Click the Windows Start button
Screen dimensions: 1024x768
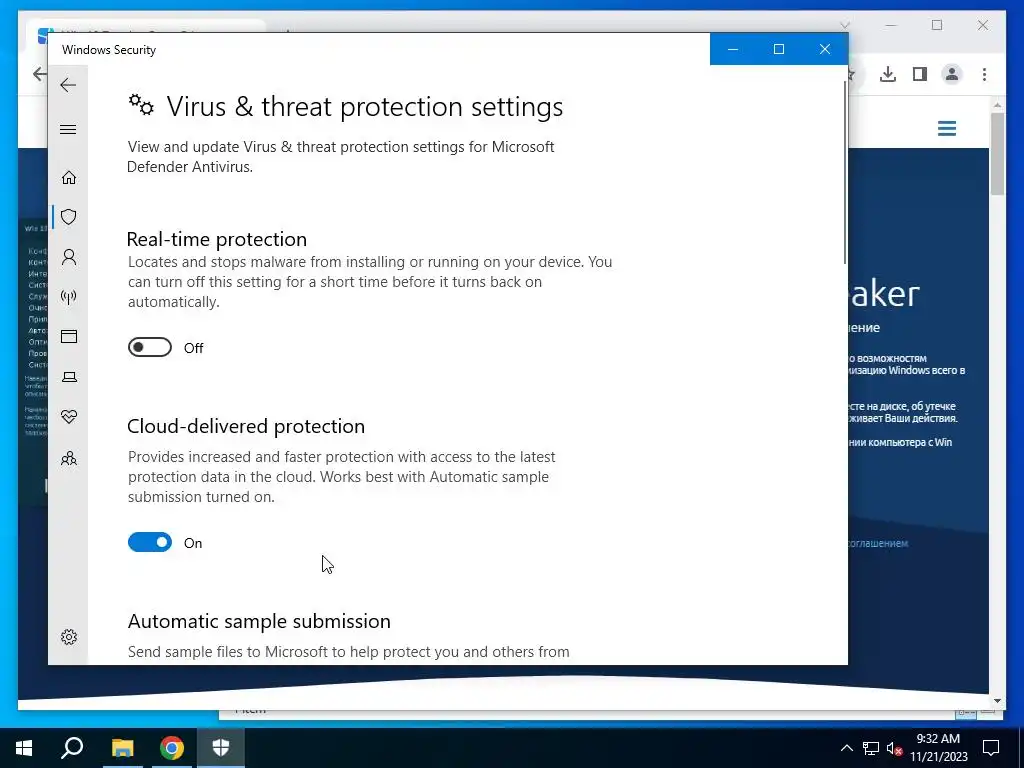pyautogui.click(x=24, y=748)
